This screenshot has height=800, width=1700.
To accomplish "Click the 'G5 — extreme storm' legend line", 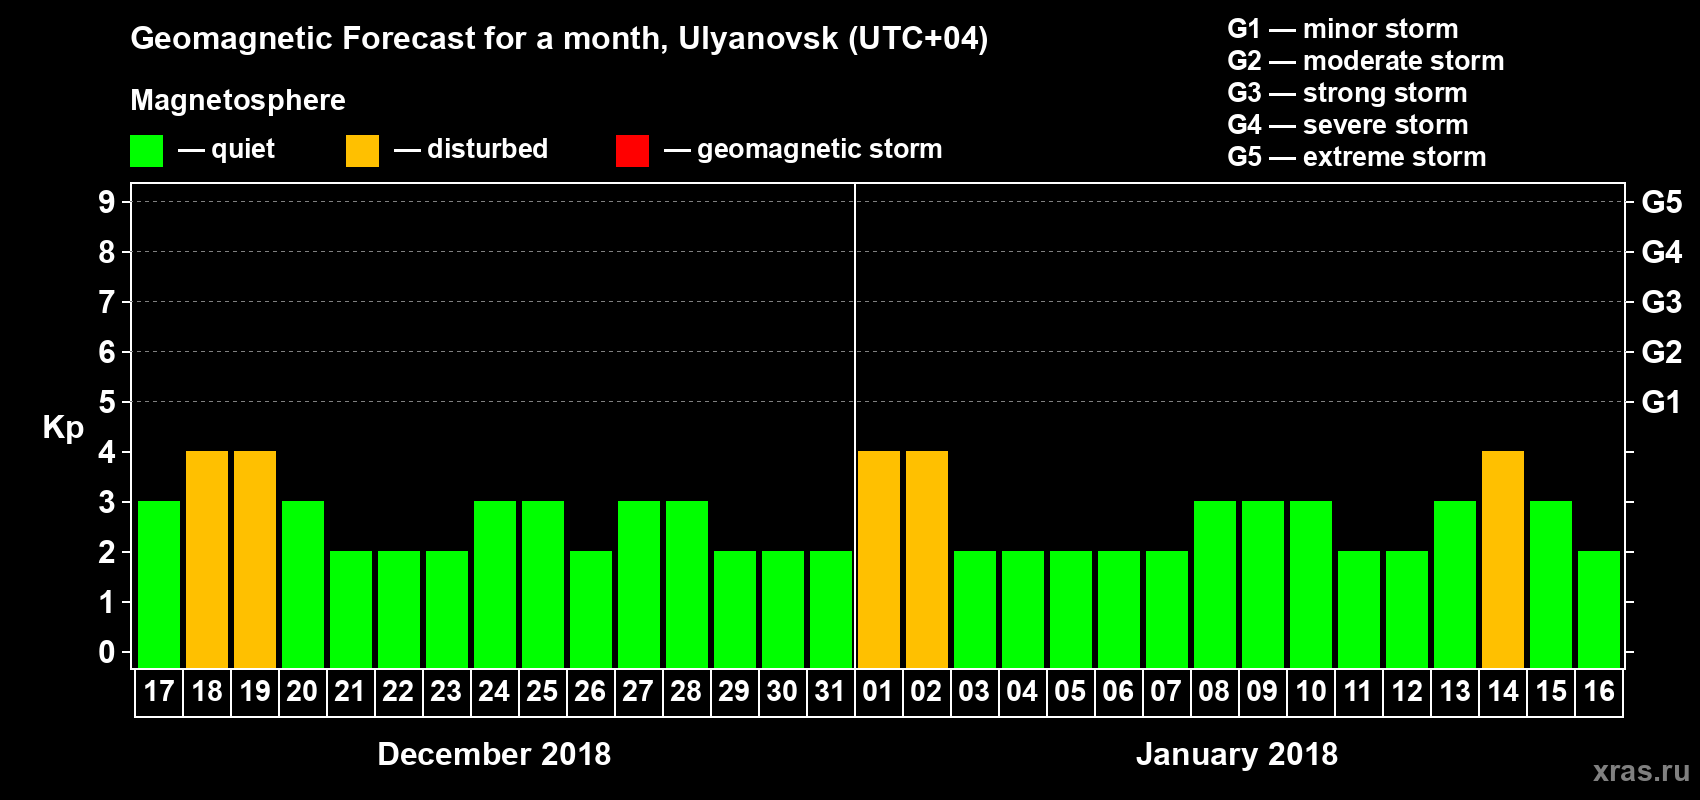I will (1357, 157).
